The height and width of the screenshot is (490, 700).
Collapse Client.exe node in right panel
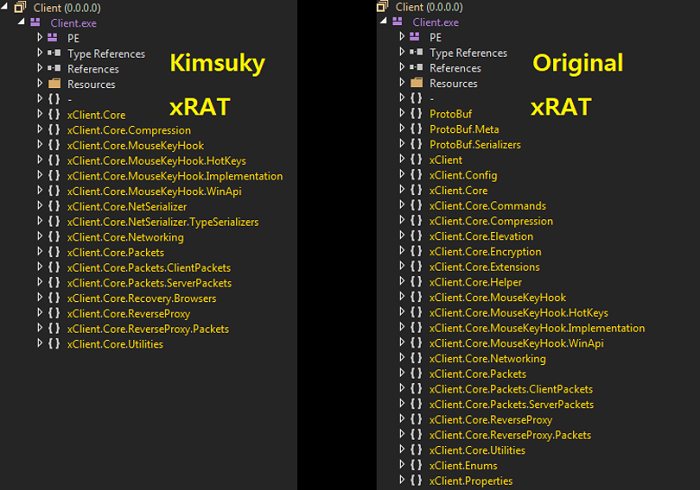click(x=383, y=21)
